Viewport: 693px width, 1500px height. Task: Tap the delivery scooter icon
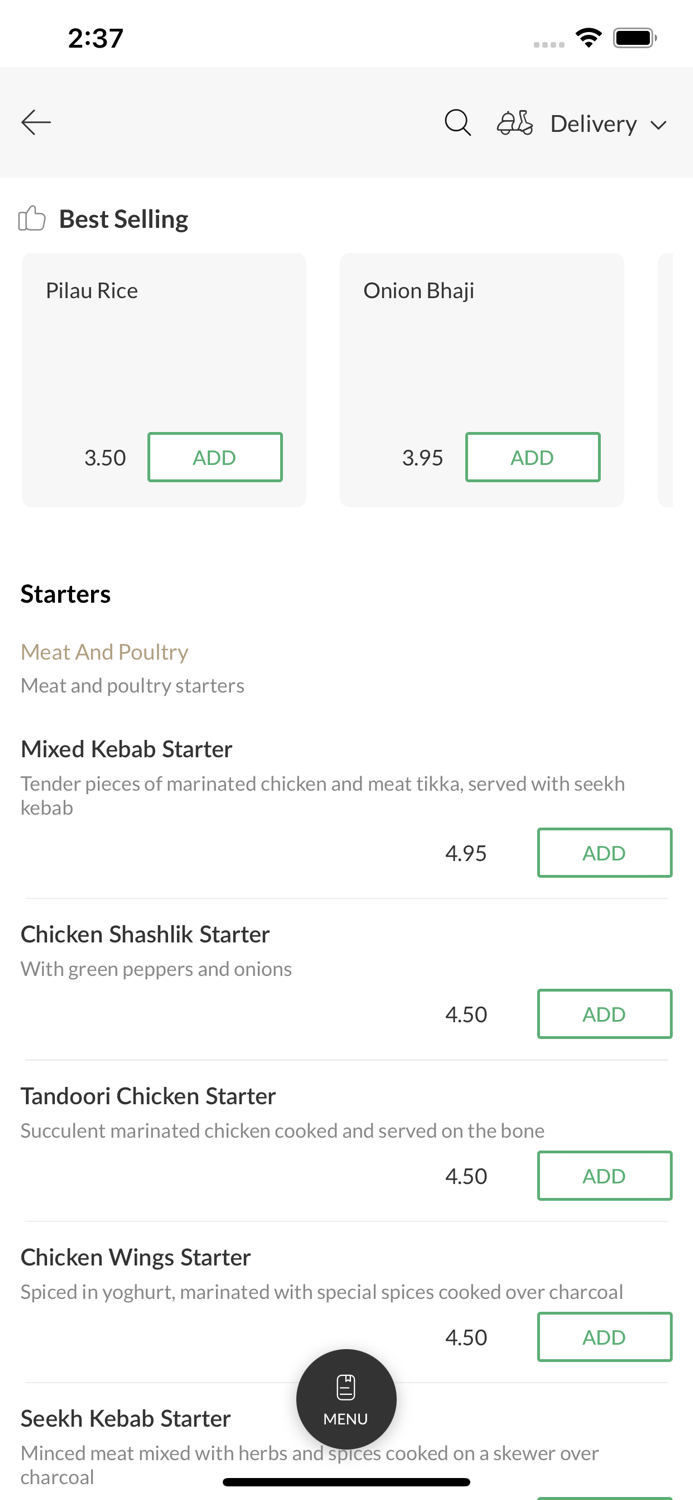pos(515,123)
